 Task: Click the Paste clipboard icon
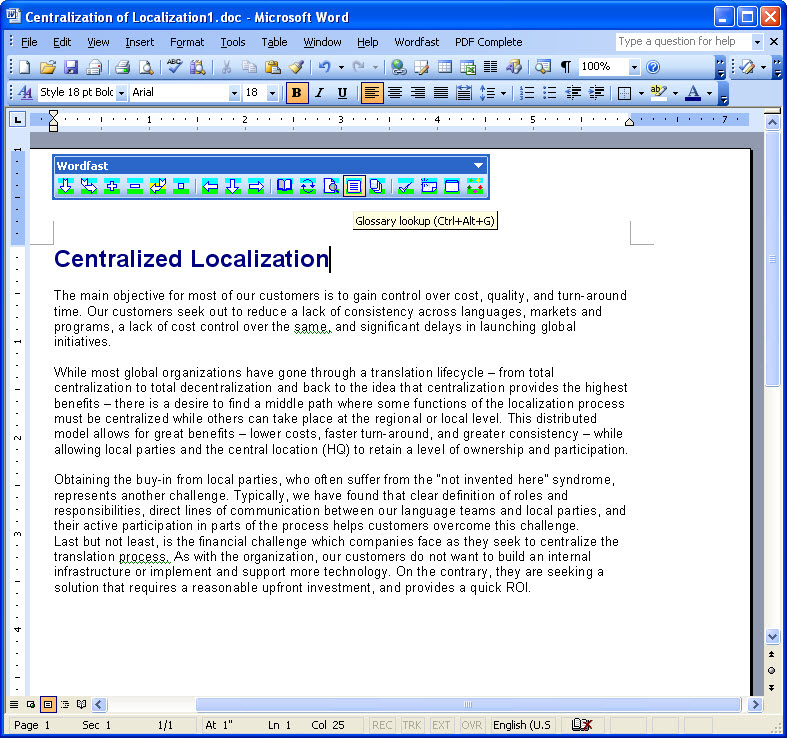(x=273, y=67)
